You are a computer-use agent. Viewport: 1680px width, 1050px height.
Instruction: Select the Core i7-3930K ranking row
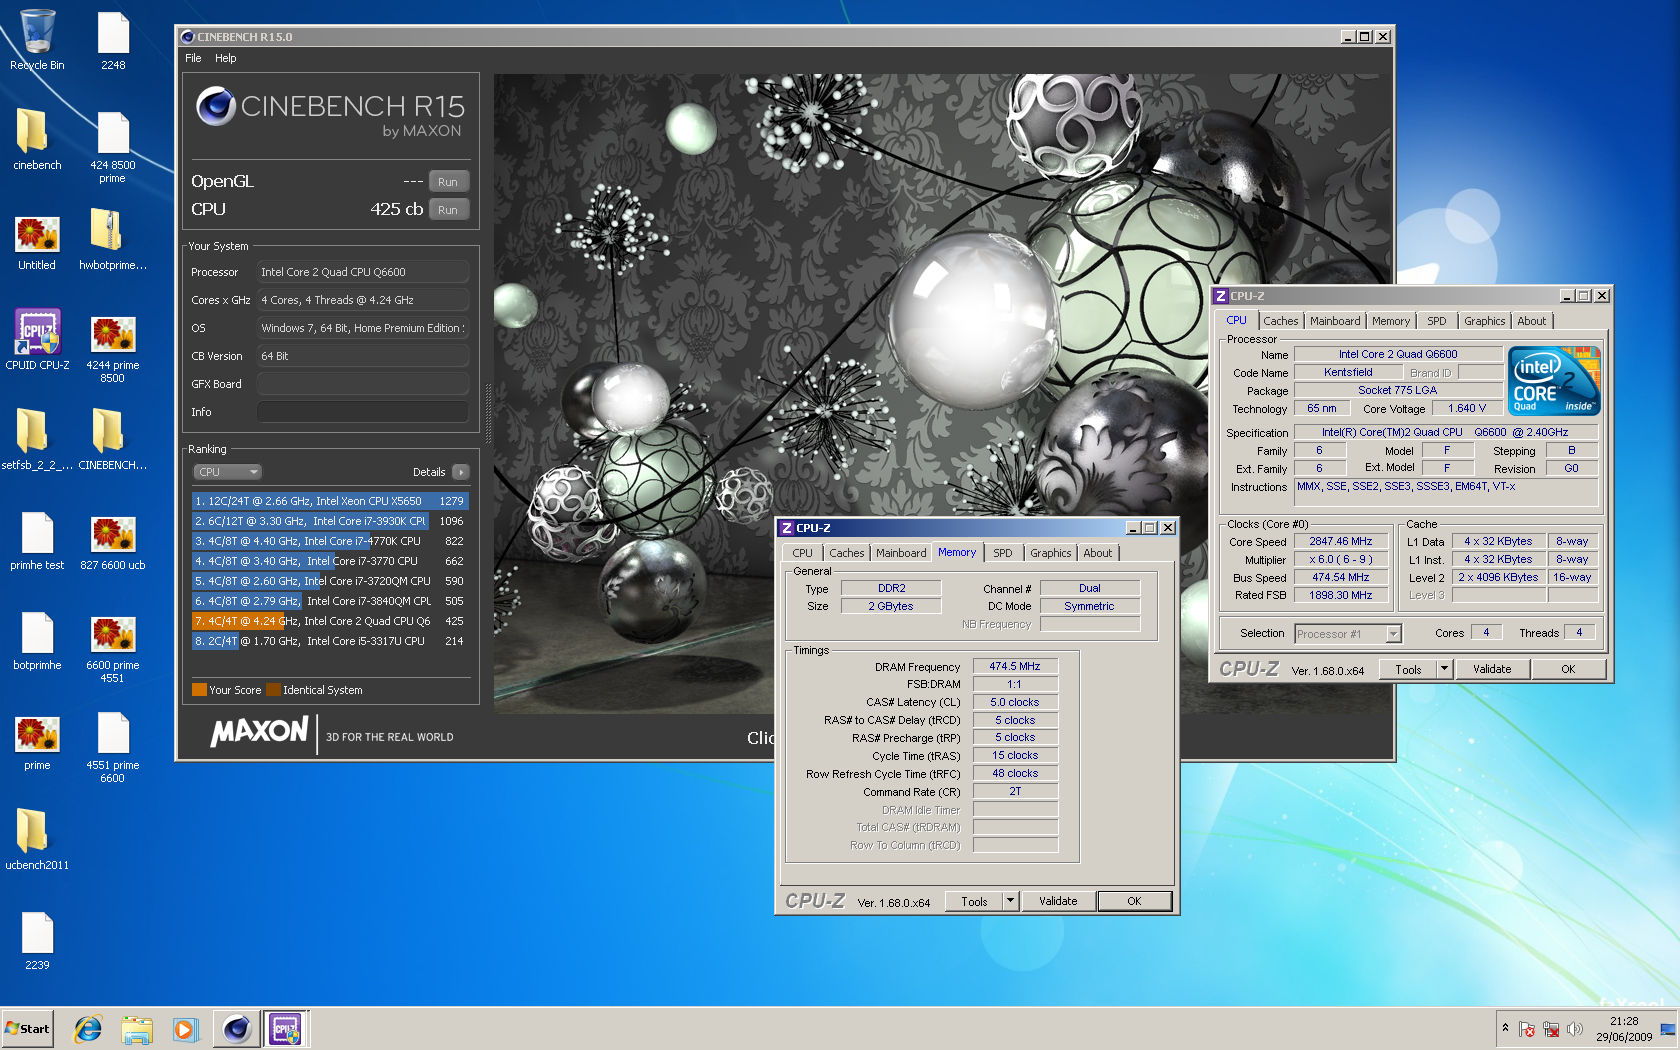pyautogui.click(x=330, y=521)
